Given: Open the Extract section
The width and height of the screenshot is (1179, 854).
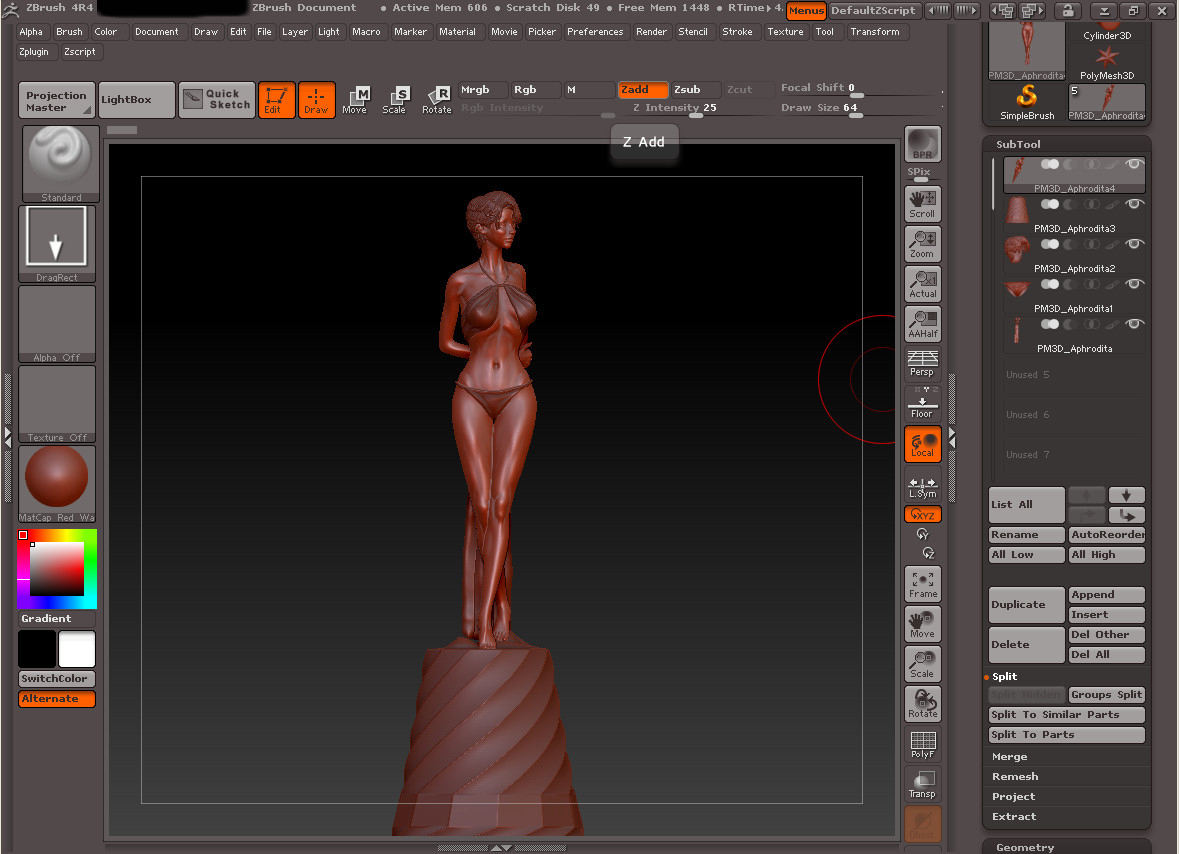Looking at the screenshot, I should tap(1014, 817).
